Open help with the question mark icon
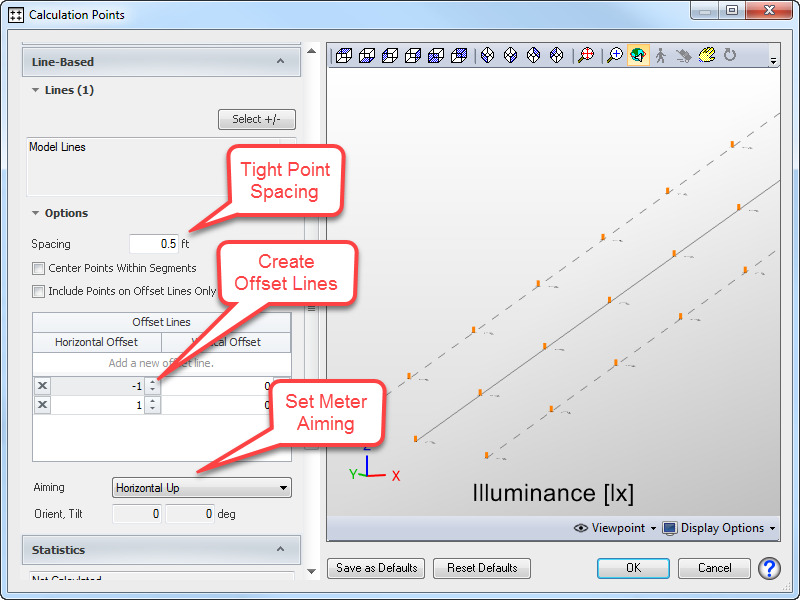This screenshot has width=800, height=600. (x=769, y=568)
